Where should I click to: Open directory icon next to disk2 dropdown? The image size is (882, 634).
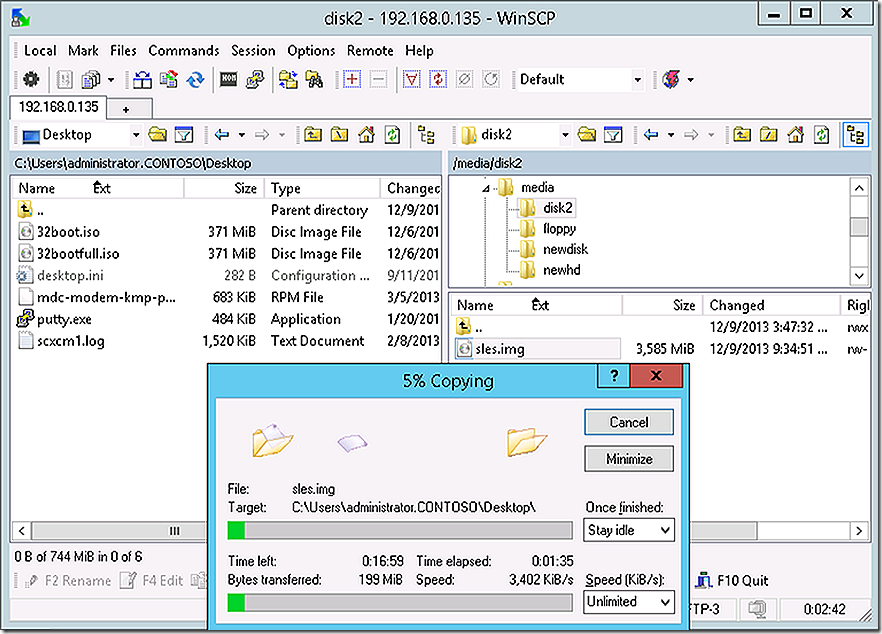587,134
